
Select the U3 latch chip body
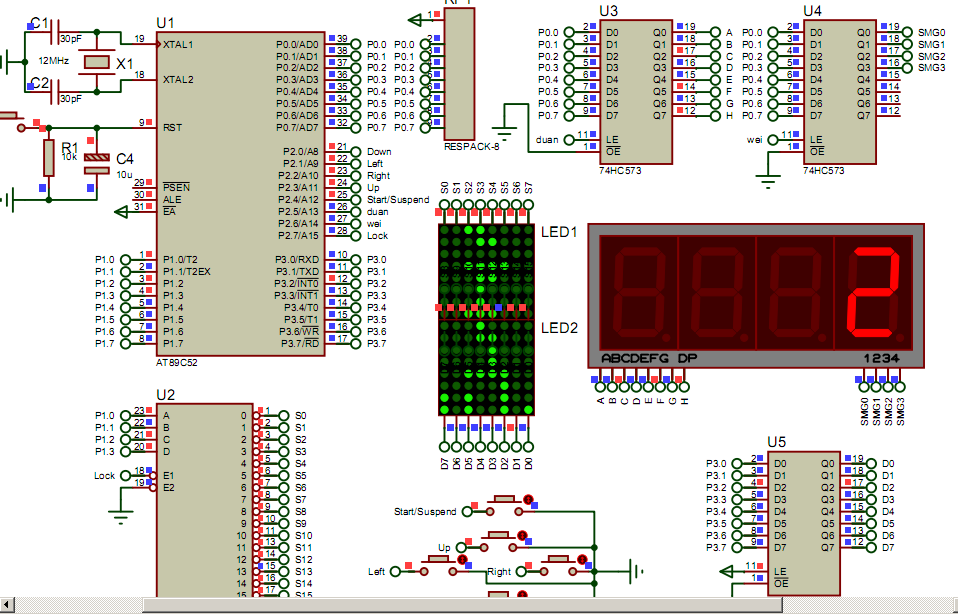tap(636, 92)
